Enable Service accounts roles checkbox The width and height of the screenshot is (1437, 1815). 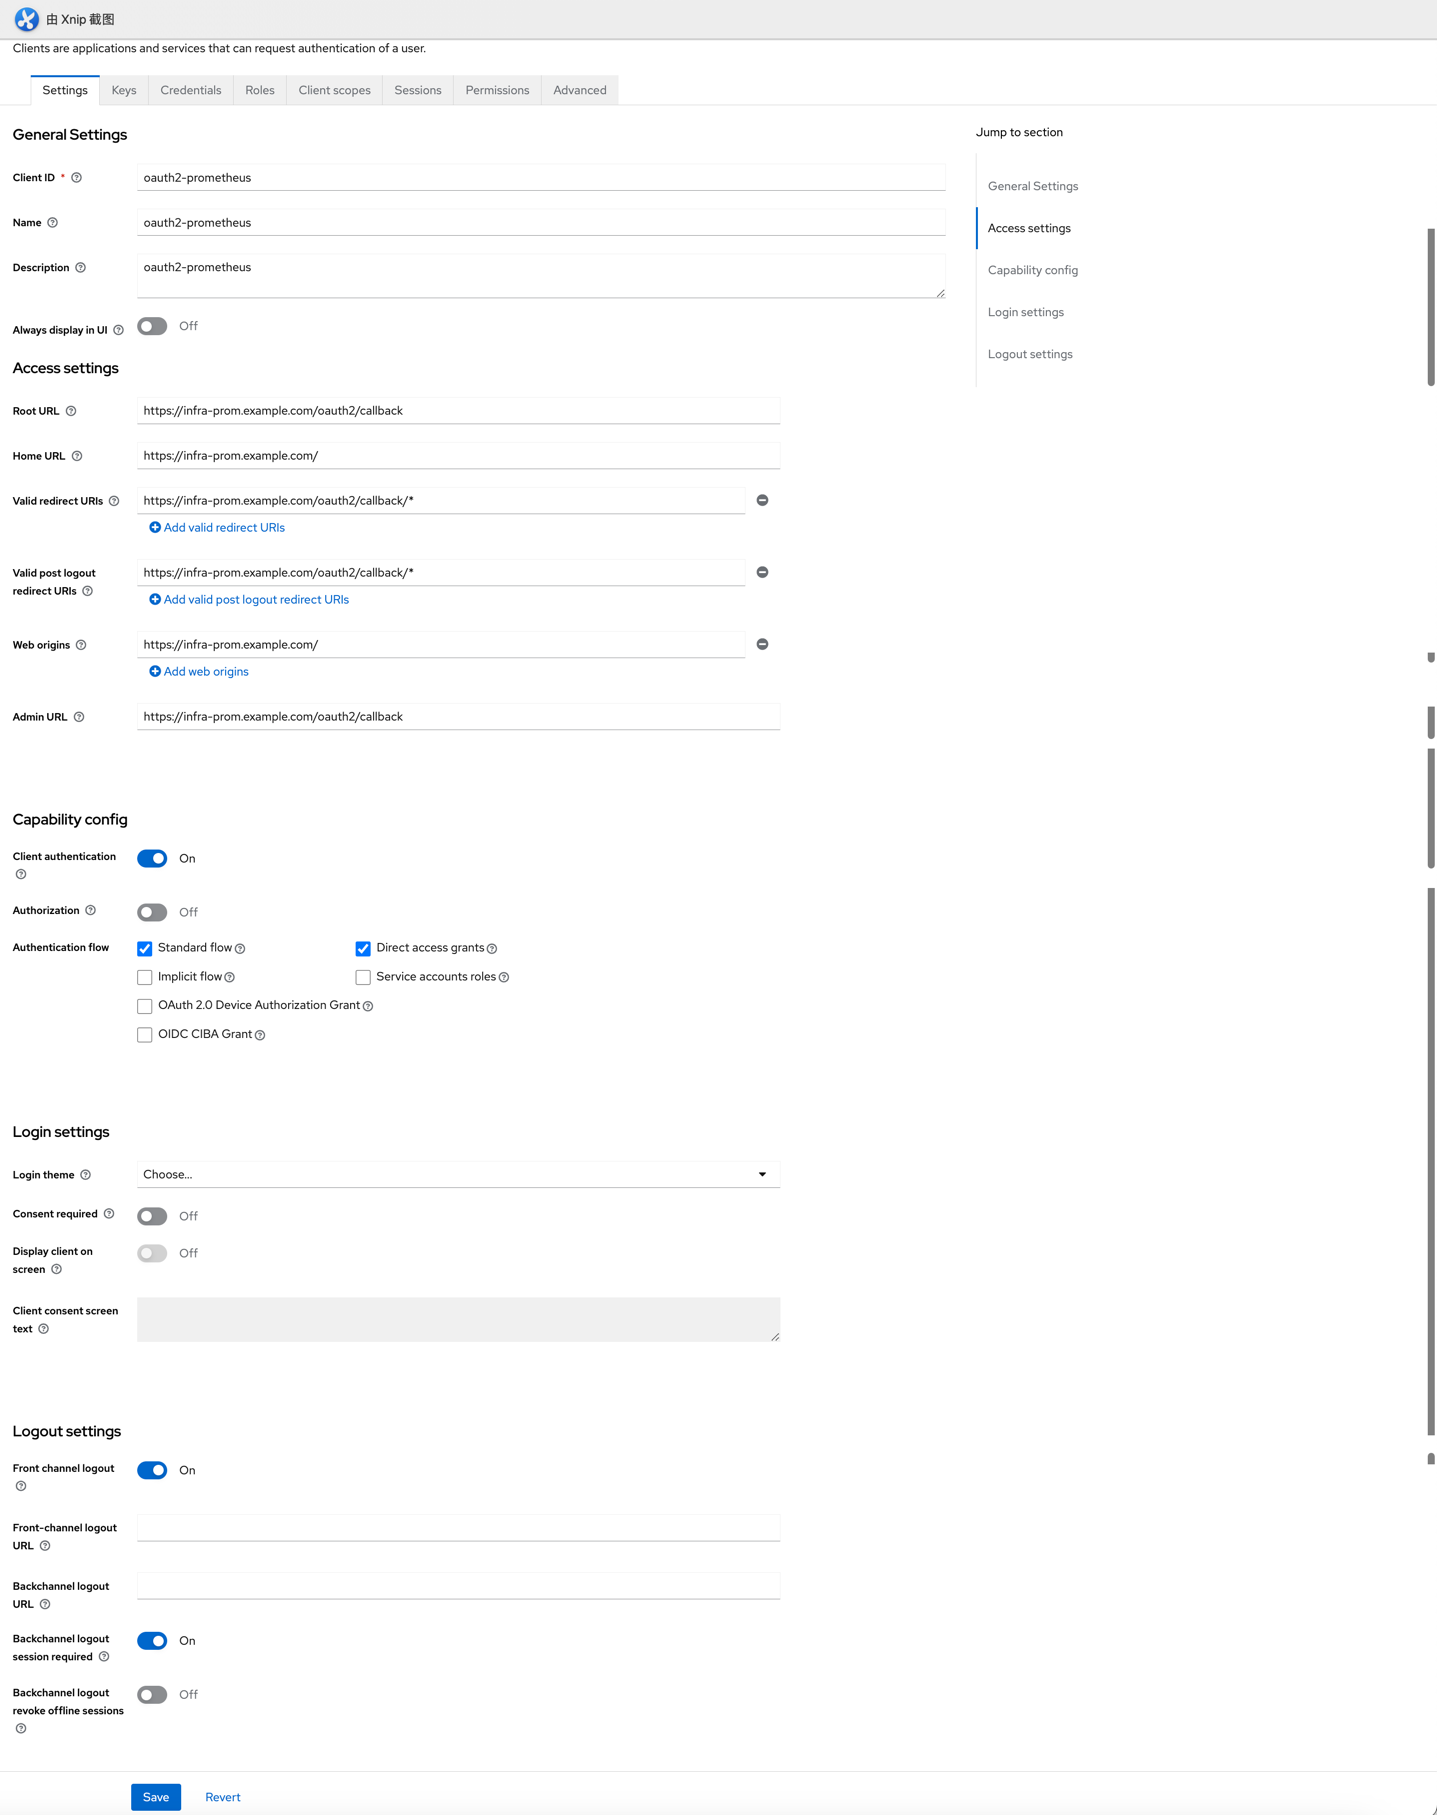(363, 977)
